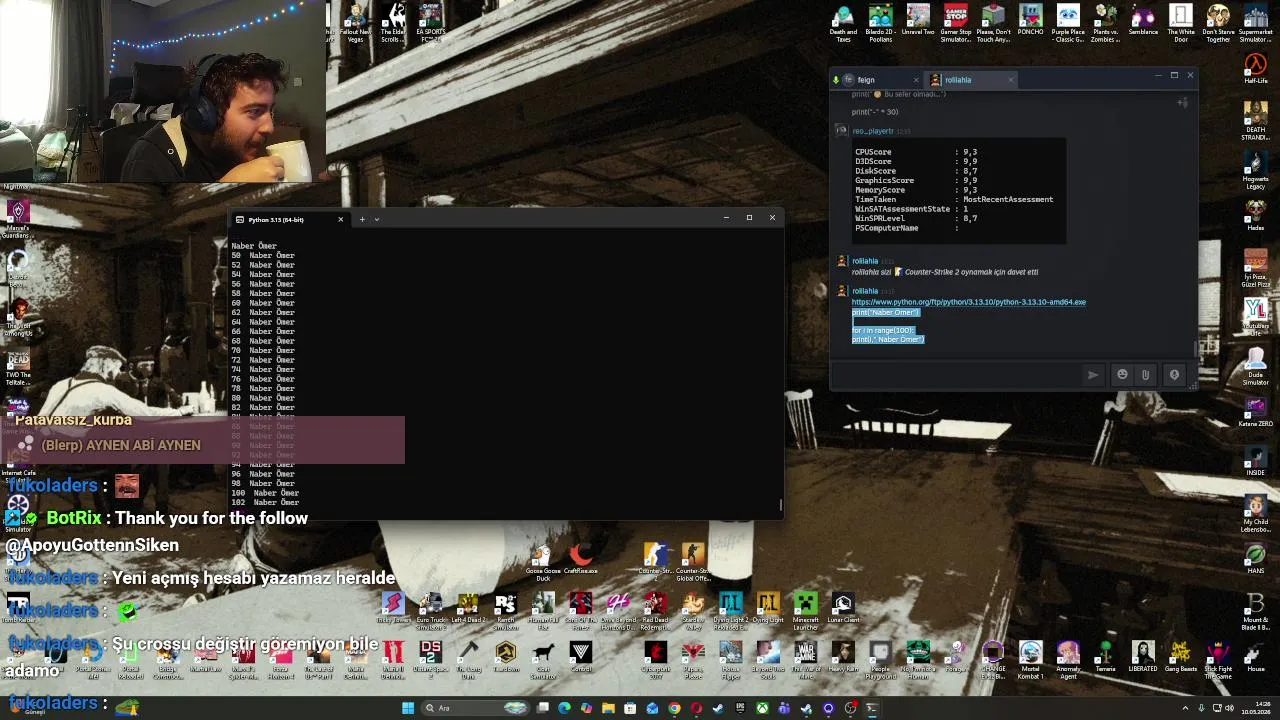Open Death and Taxes desktop shortcut
The image size is (1280, 720).
843,23
